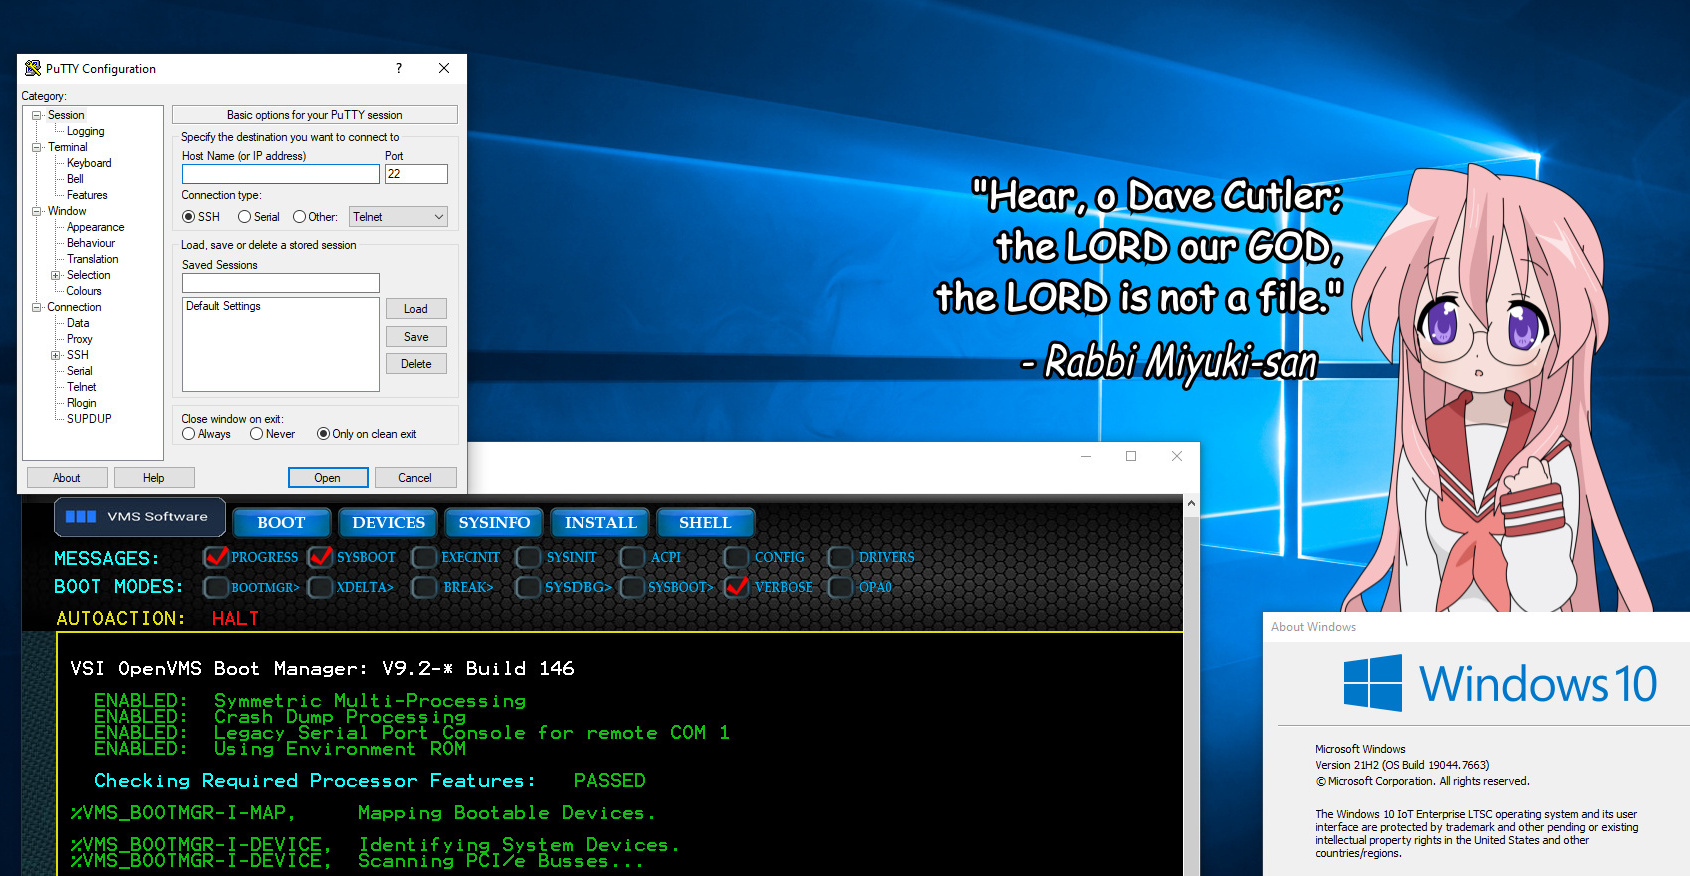Select Rlogin in the category tree
Image resolution: width=1690 pixels, height=876 pixels.
coord(82,403)
